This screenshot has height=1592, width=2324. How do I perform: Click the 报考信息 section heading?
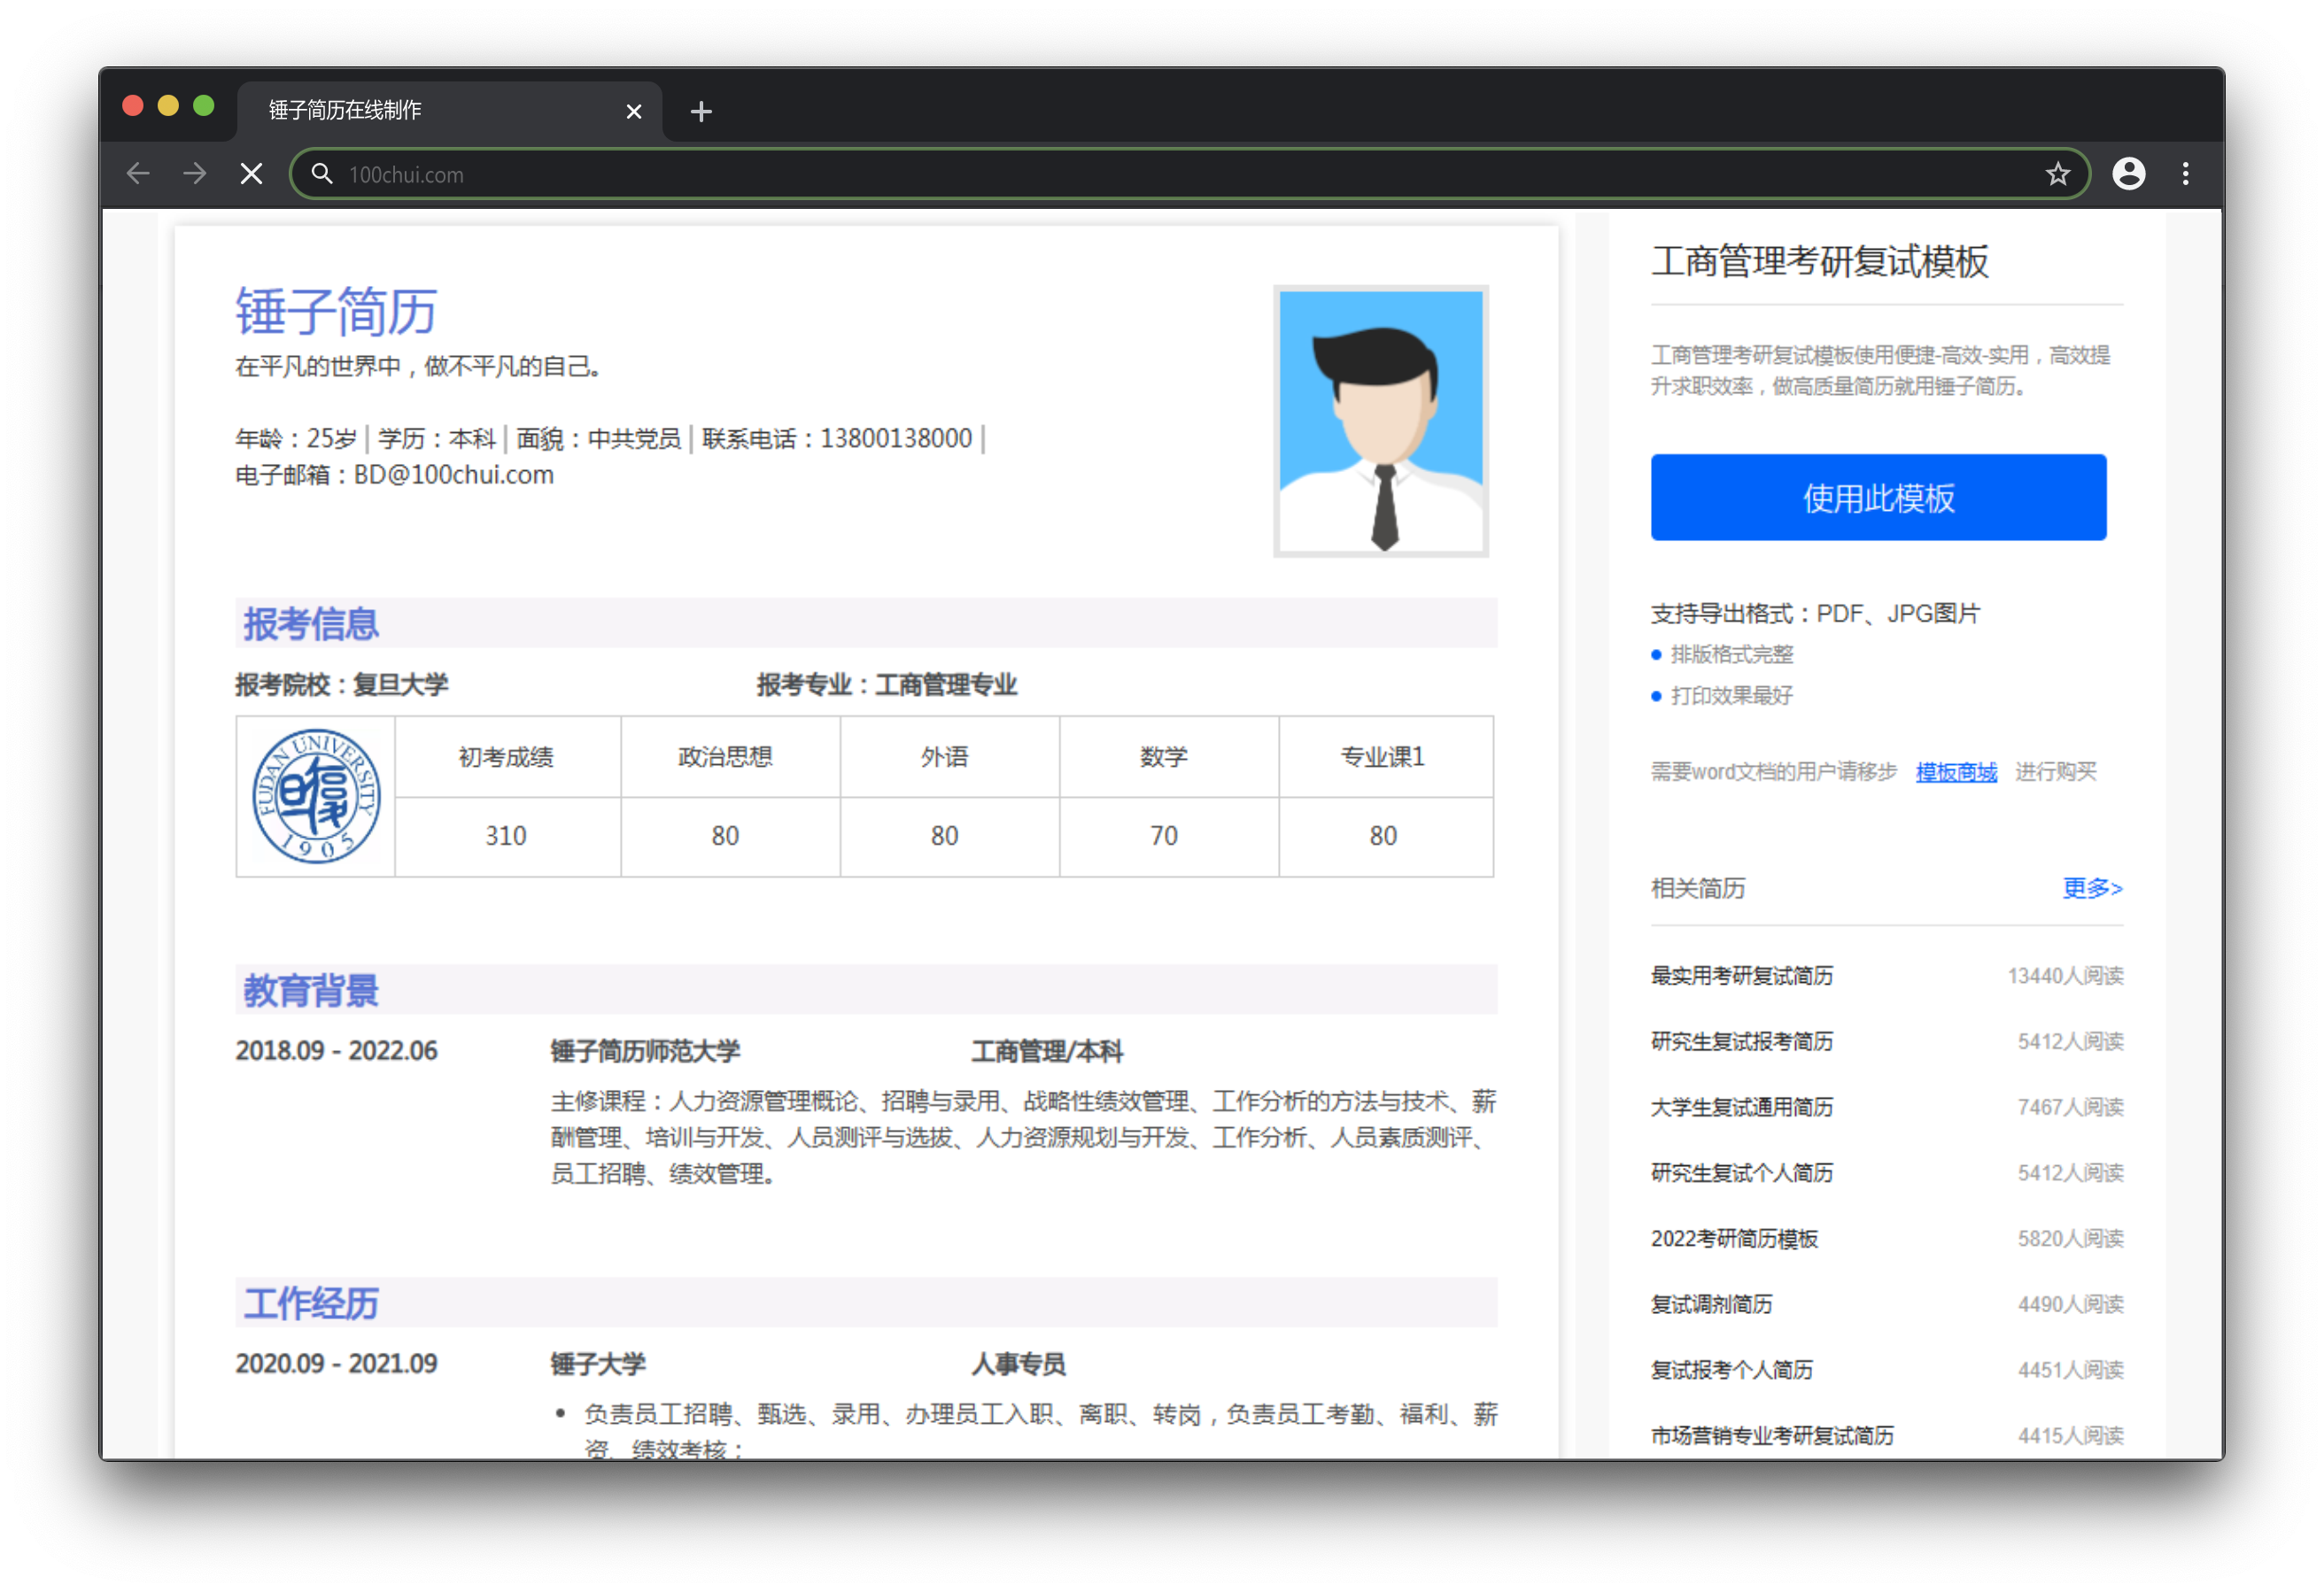pos(311,624)
